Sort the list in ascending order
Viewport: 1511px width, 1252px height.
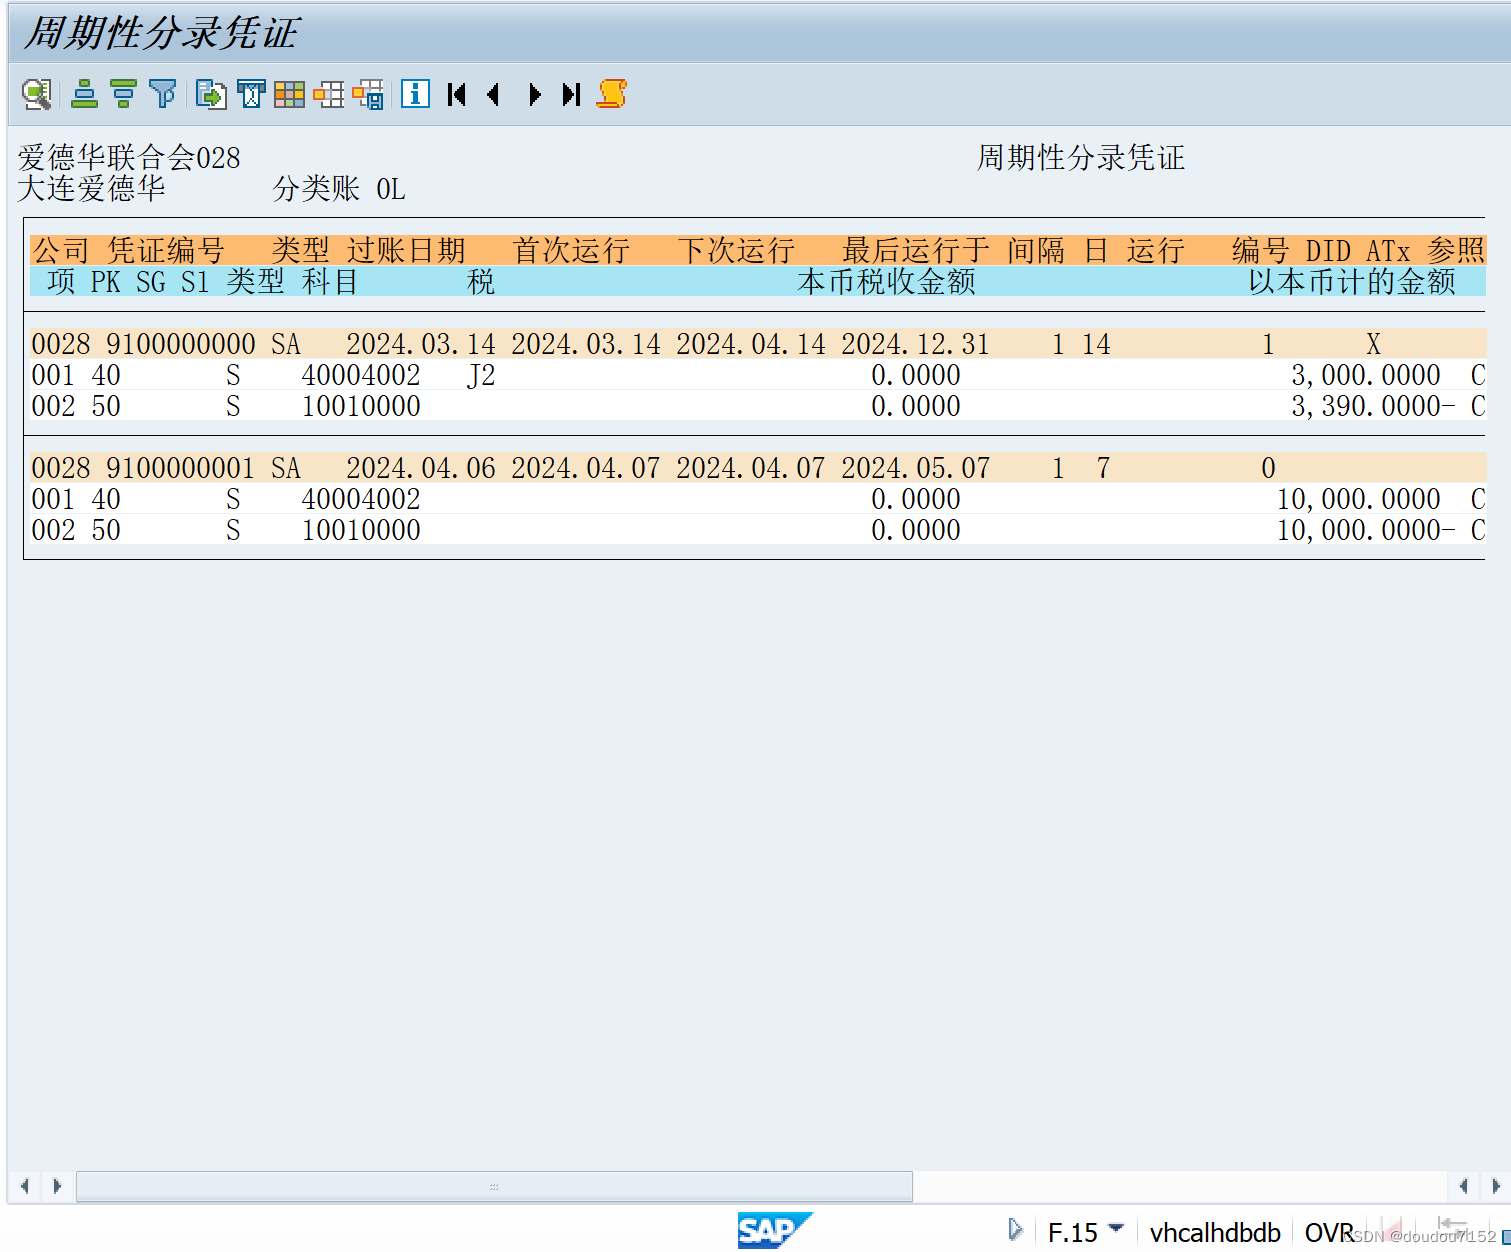click(82, 94)
